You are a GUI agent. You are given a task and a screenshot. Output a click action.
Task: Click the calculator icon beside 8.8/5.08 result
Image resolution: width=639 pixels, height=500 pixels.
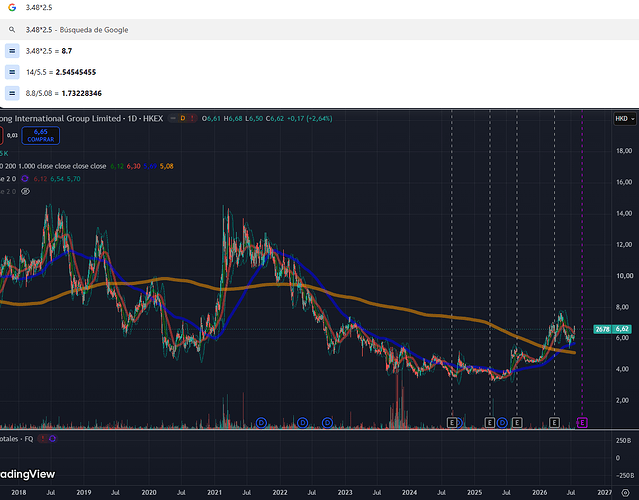tap(12, 93)
